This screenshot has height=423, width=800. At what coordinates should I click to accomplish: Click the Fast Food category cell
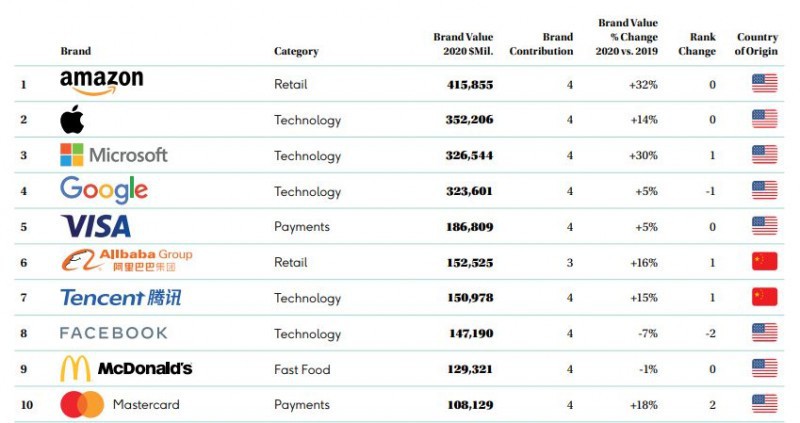coord(302,369)
